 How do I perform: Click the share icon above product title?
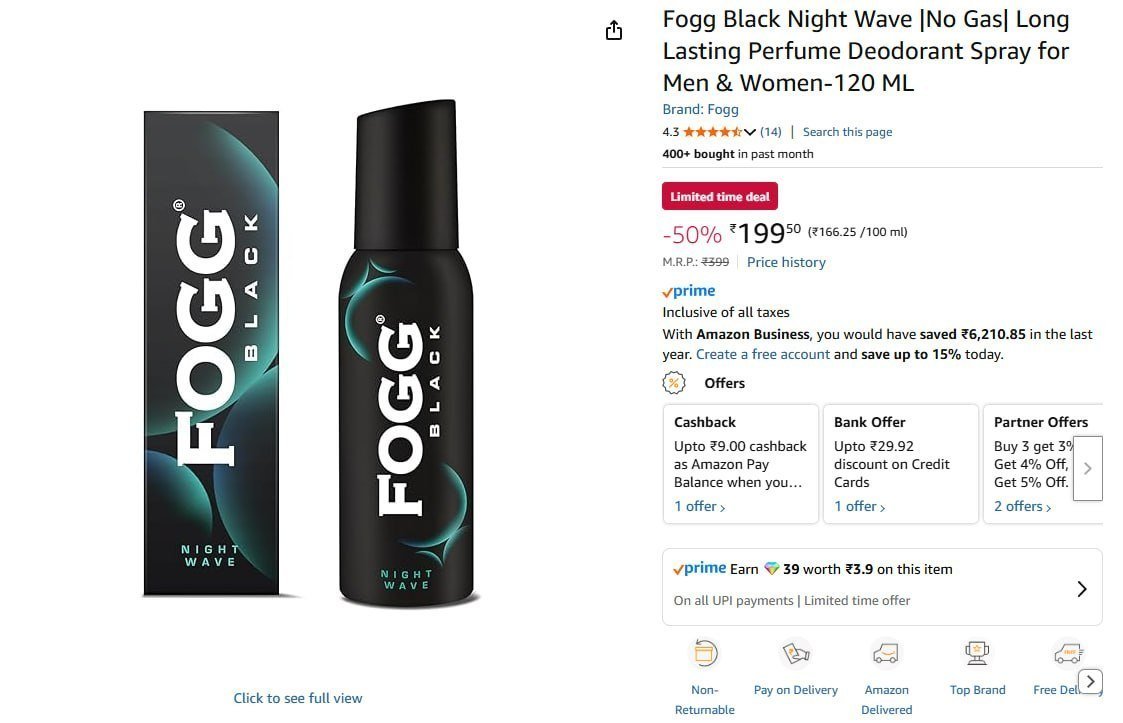click(613, 30)
